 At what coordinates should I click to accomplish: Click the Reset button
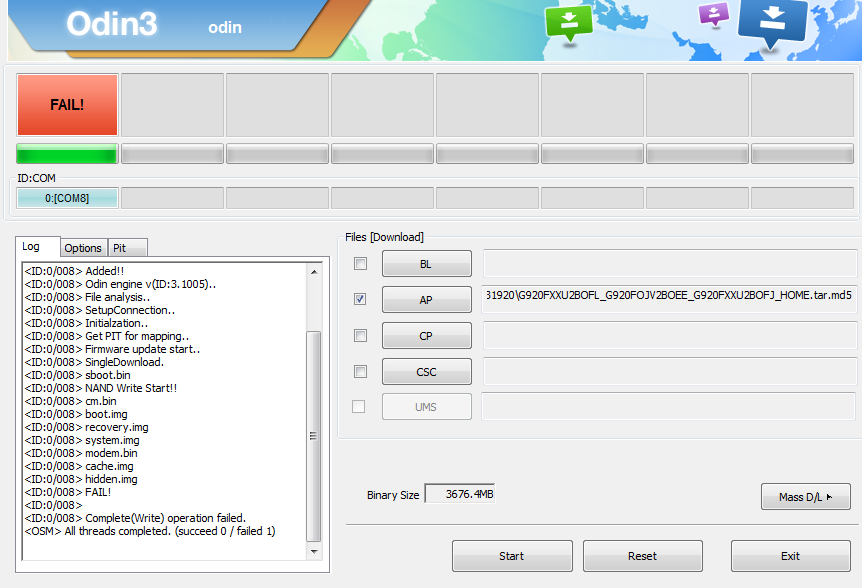pos(643,556)
